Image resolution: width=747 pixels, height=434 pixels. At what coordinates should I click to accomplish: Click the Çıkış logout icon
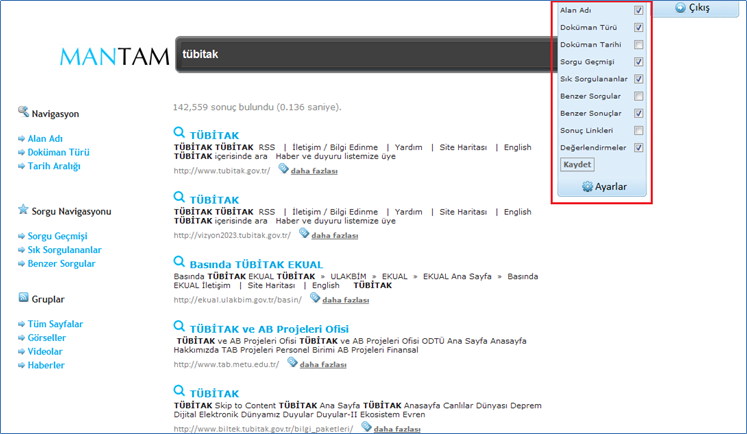point(680,8)
